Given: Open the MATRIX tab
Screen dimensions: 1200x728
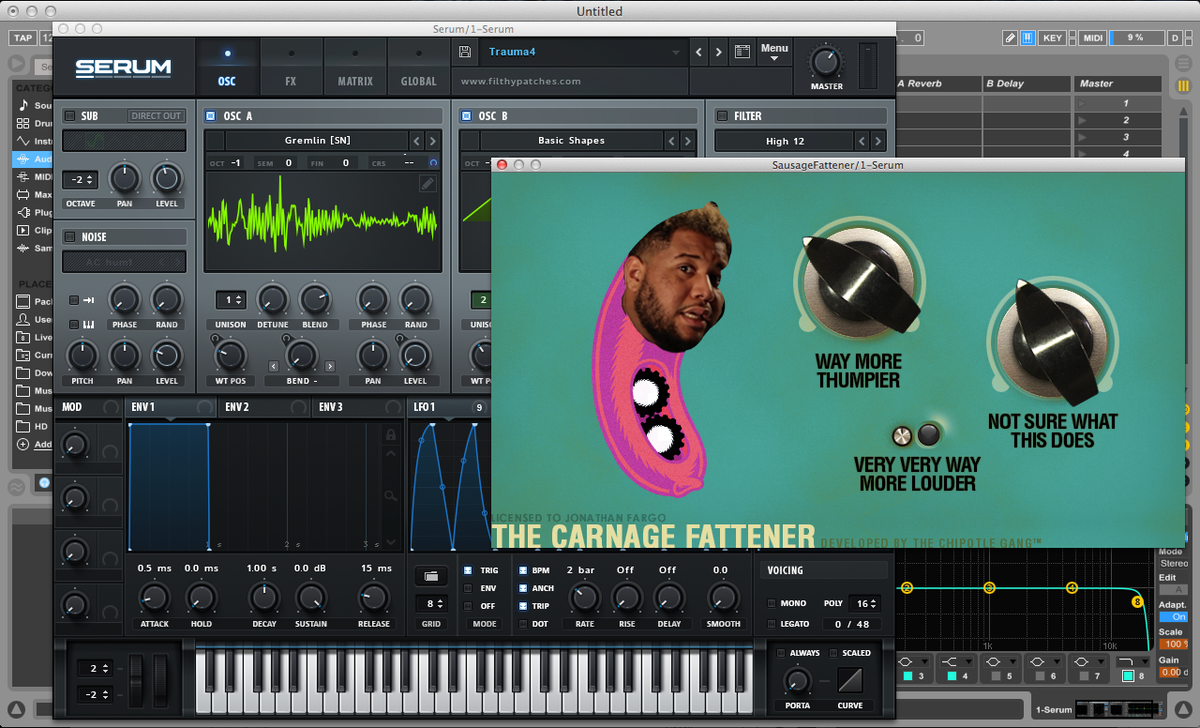Looking at the screenshot, I should coord(355,65).
